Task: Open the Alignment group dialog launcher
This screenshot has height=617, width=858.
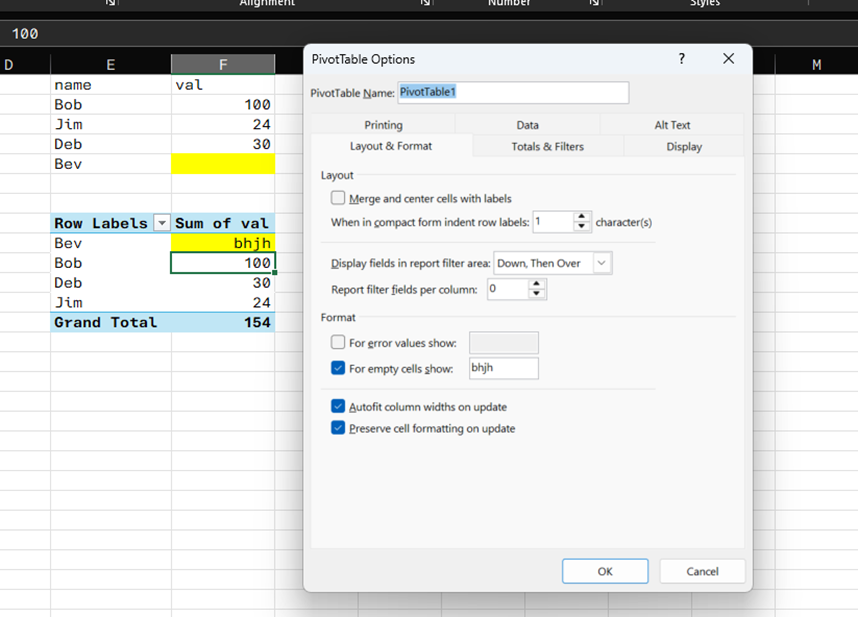Action: 110,3
